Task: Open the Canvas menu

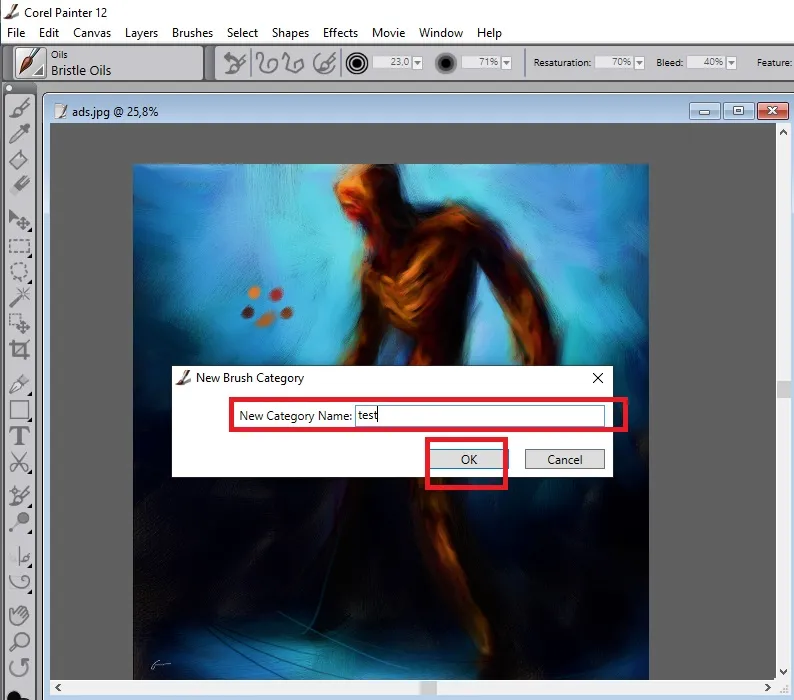Action: click(92, 33)
